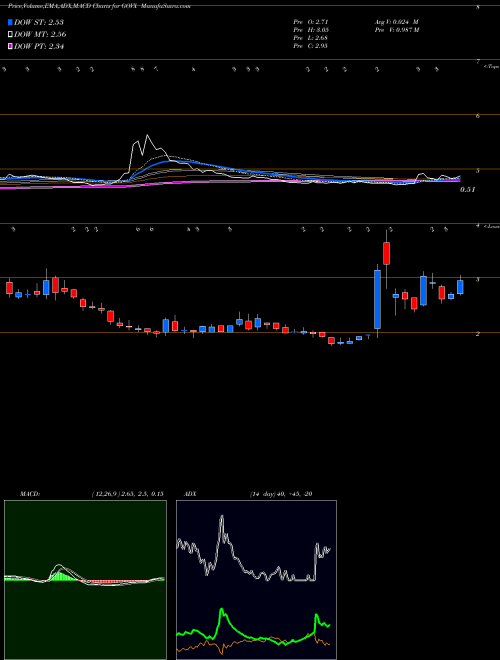Screen dimensions: 500x660
Task: Click the 'Pre O: 2.71' value
Action: (311, 22)
